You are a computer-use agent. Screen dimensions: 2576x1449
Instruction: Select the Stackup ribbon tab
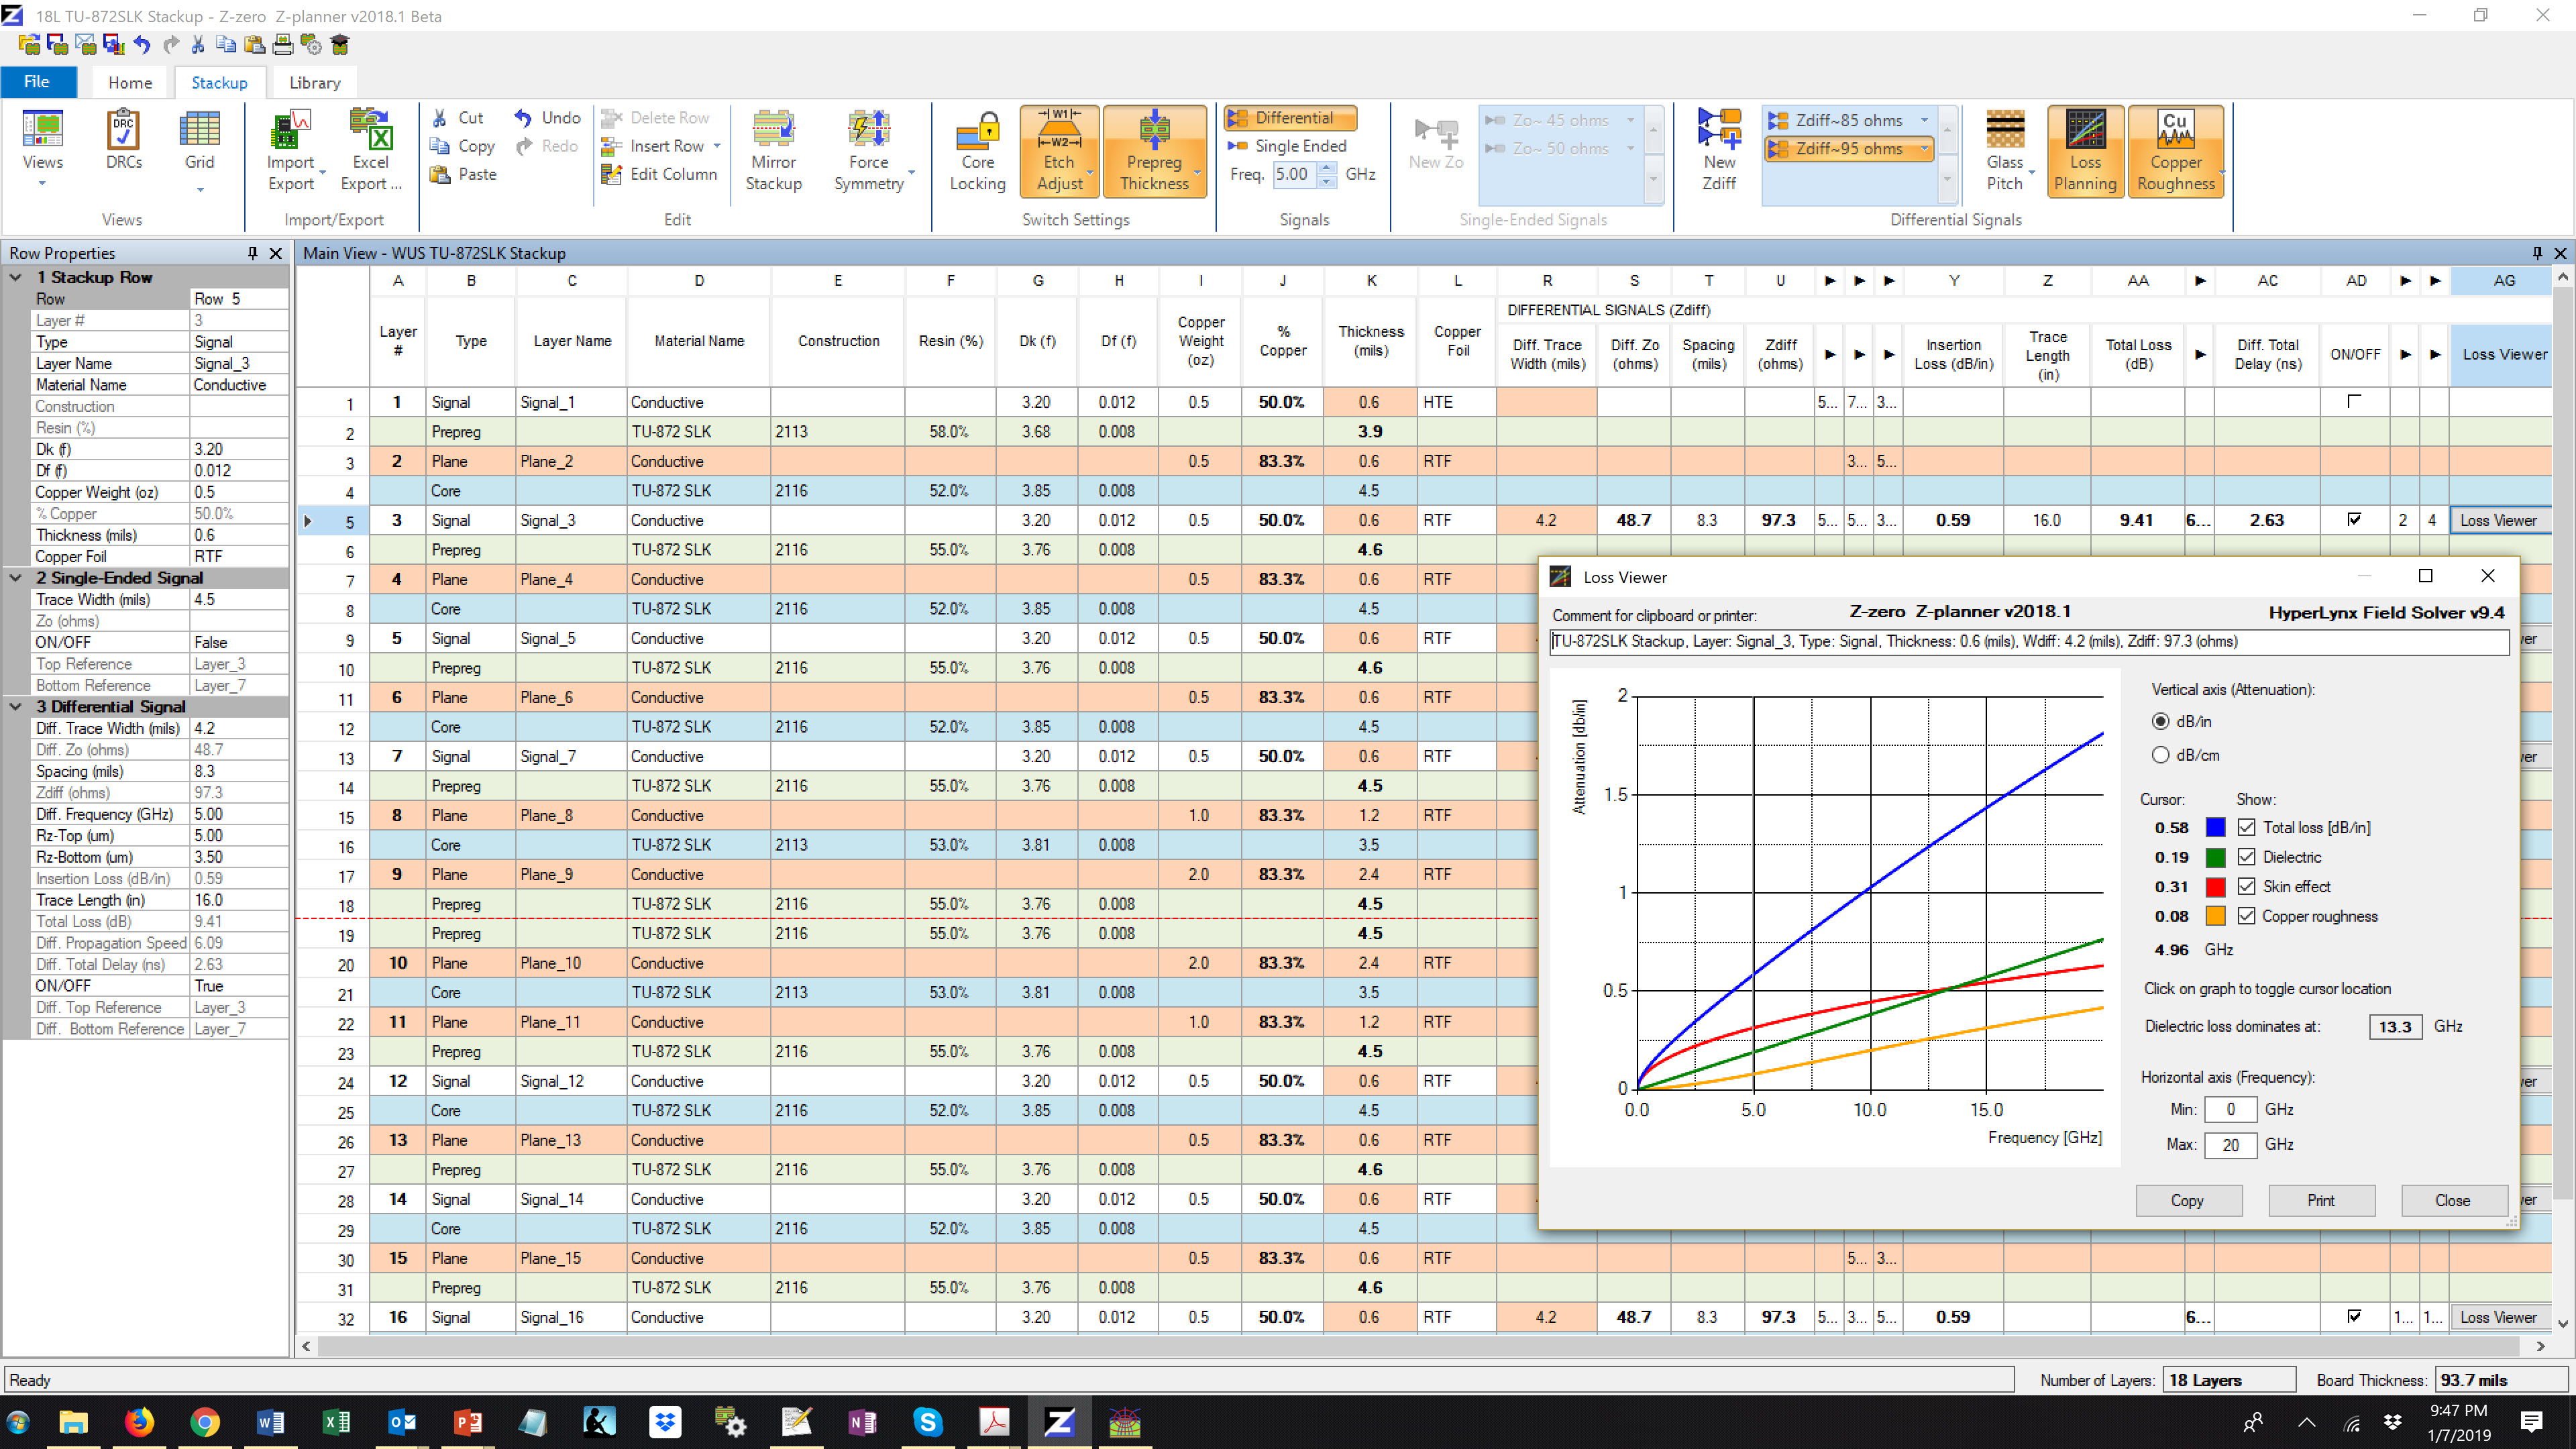(219, 83)
